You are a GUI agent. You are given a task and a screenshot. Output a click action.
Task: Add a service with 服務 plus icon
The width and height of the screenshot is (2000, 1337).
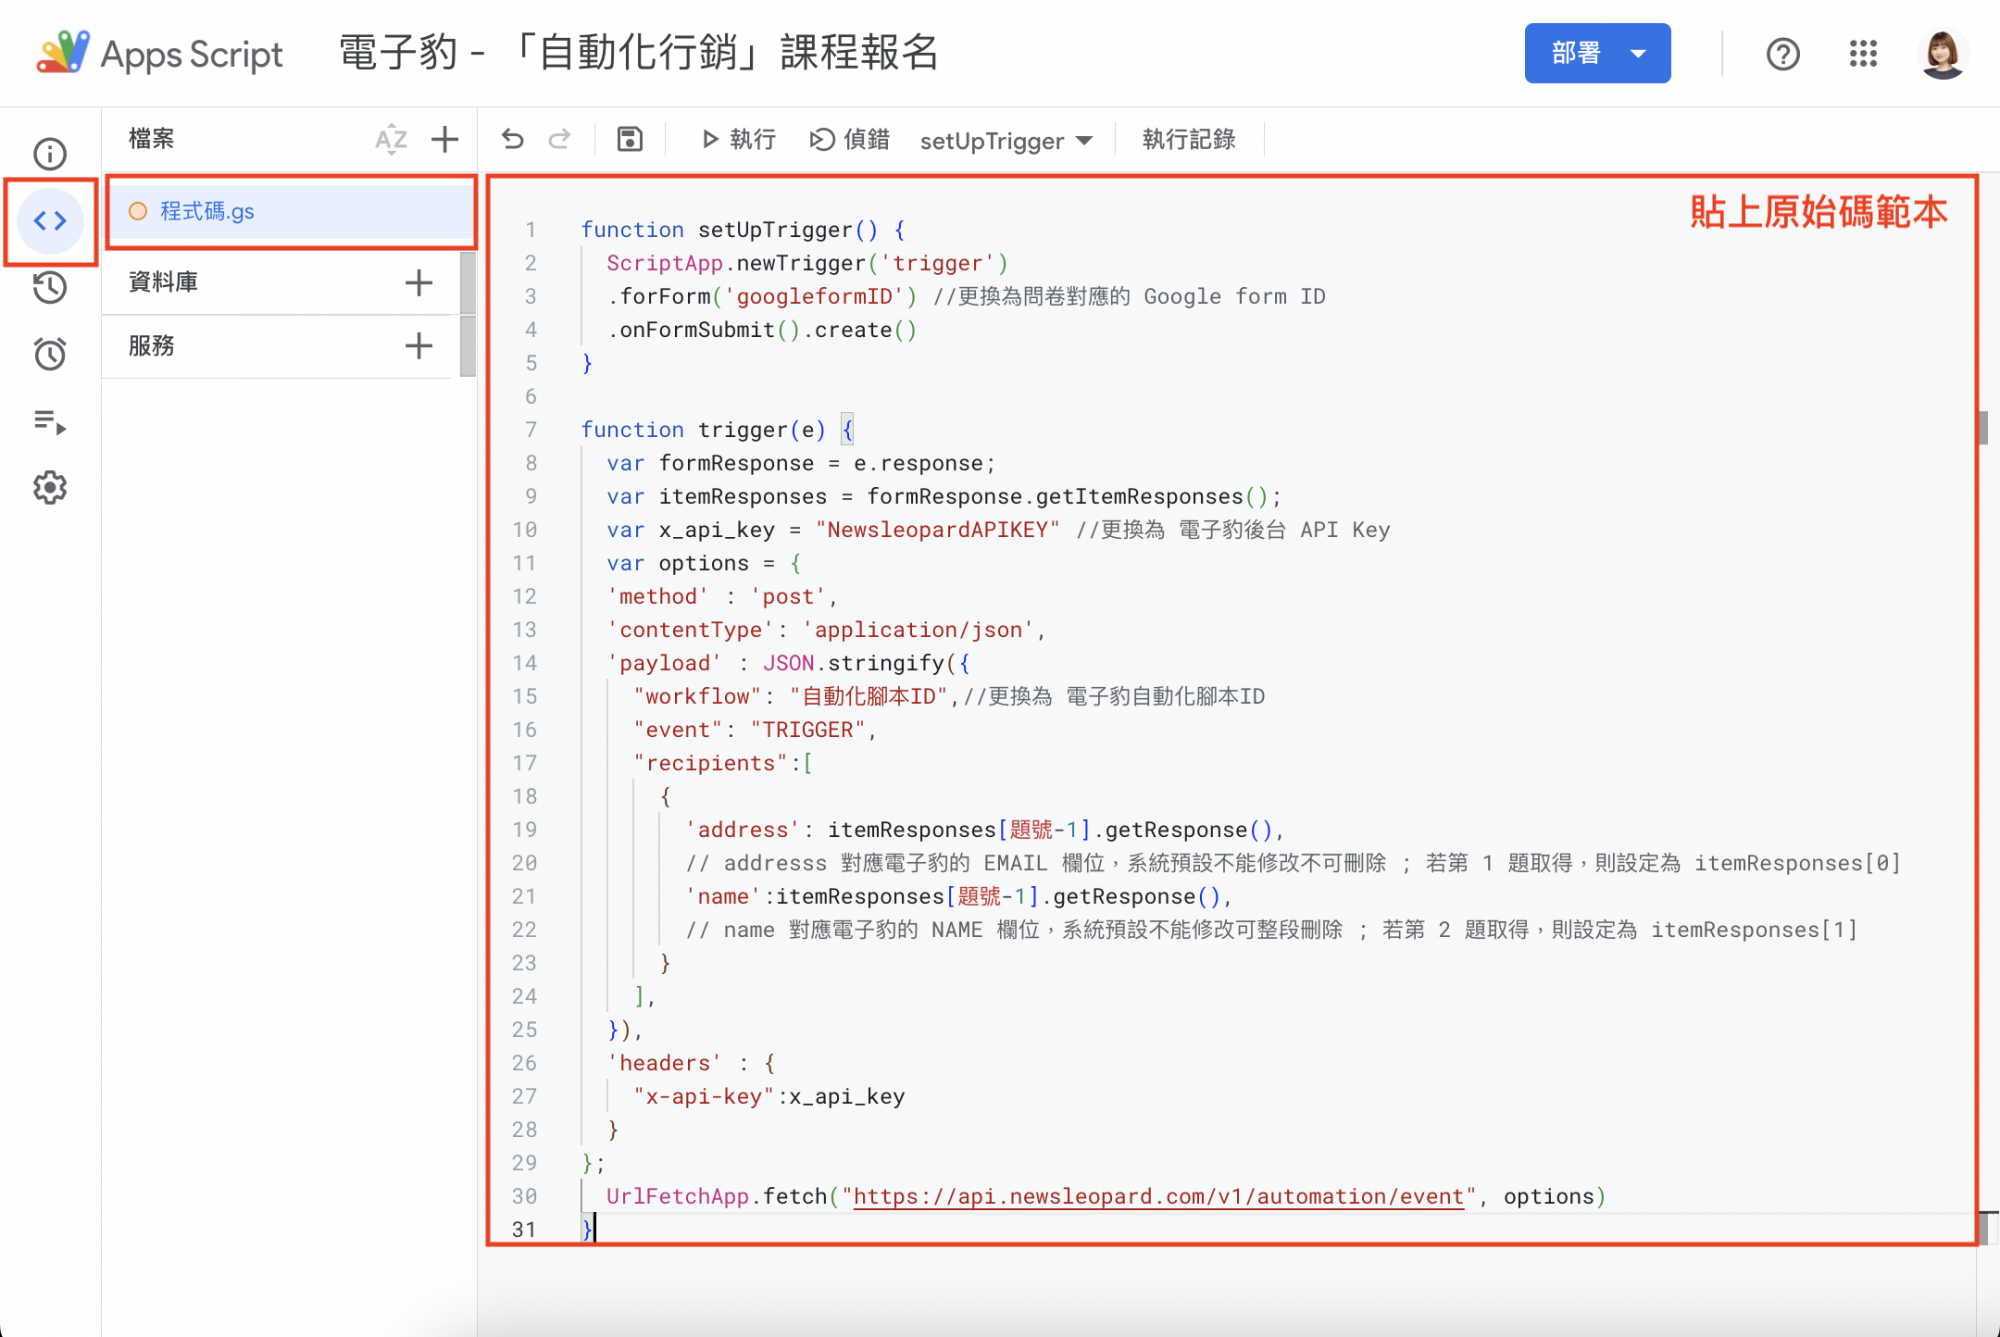(x=419, y=346)
